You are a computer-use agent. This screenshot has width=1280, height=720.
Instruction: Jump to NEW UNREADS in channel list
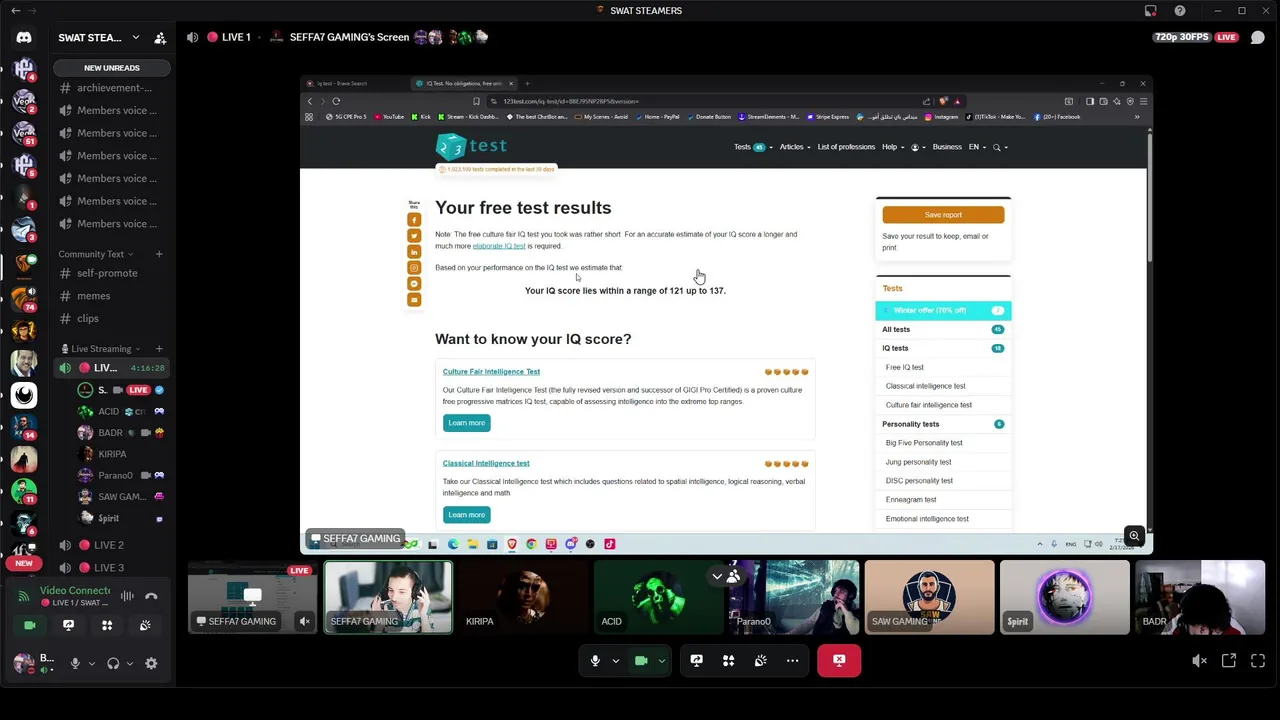[112, 68]
